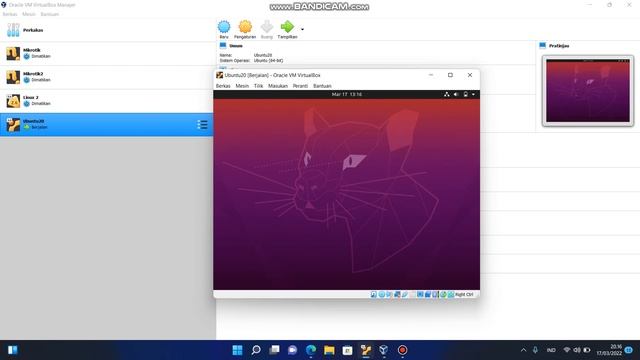The width and height of the screenshot is (640, 360).
Task: Click the Umum section header
Action: point(236,46)
